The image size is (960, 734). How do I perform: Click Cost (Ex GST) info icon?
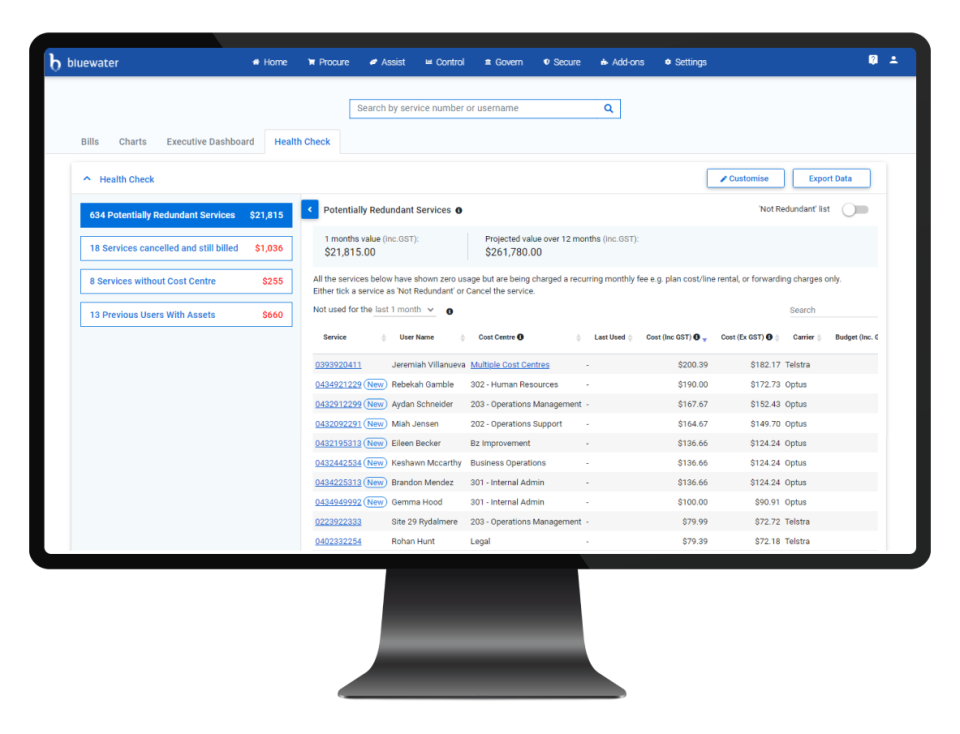click(x=770, y=337)
